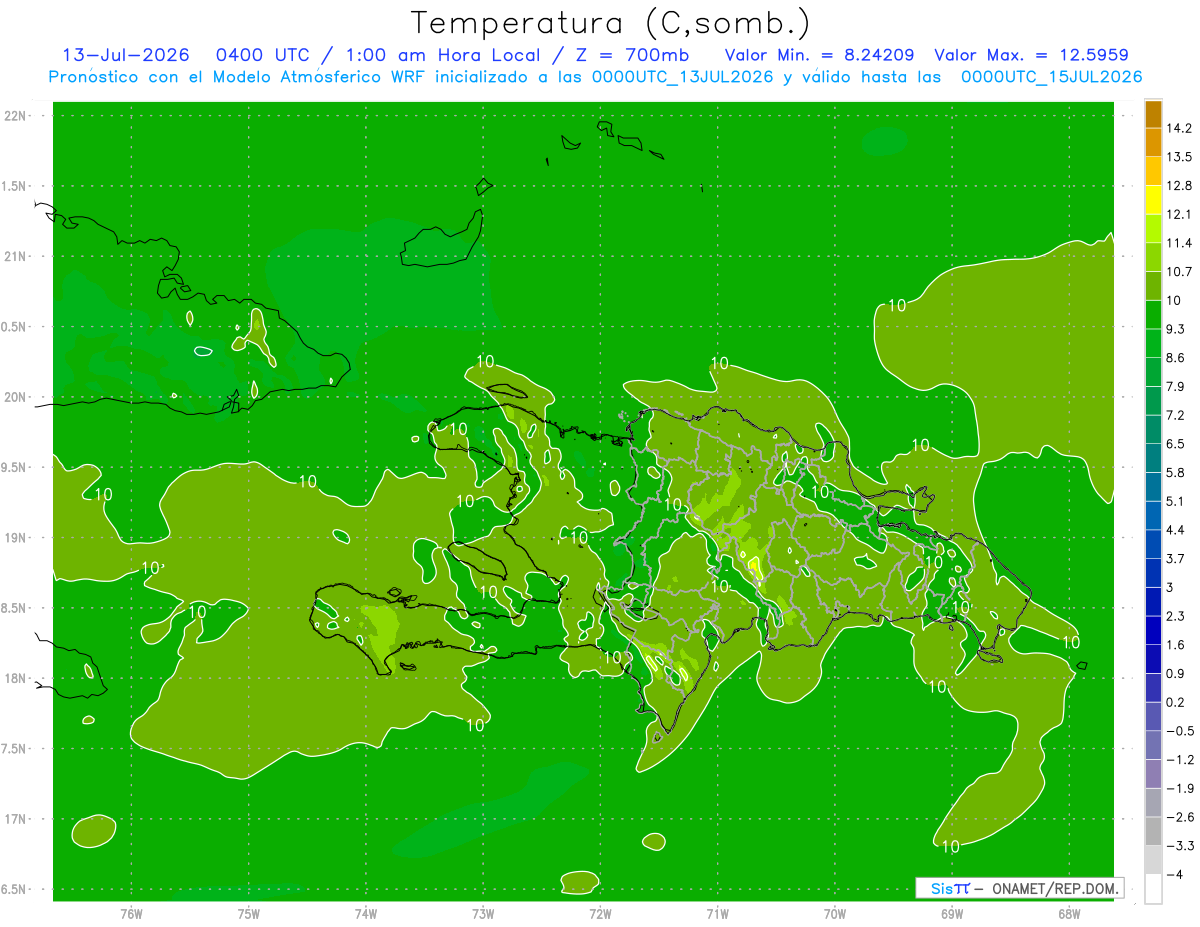Click colorbar value "-4"
This screenshot has height=927, width=1200.
[1176, 874]
